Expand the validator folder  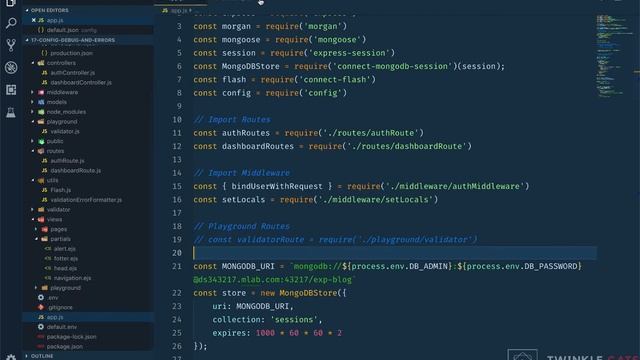(x=33, y=209)
